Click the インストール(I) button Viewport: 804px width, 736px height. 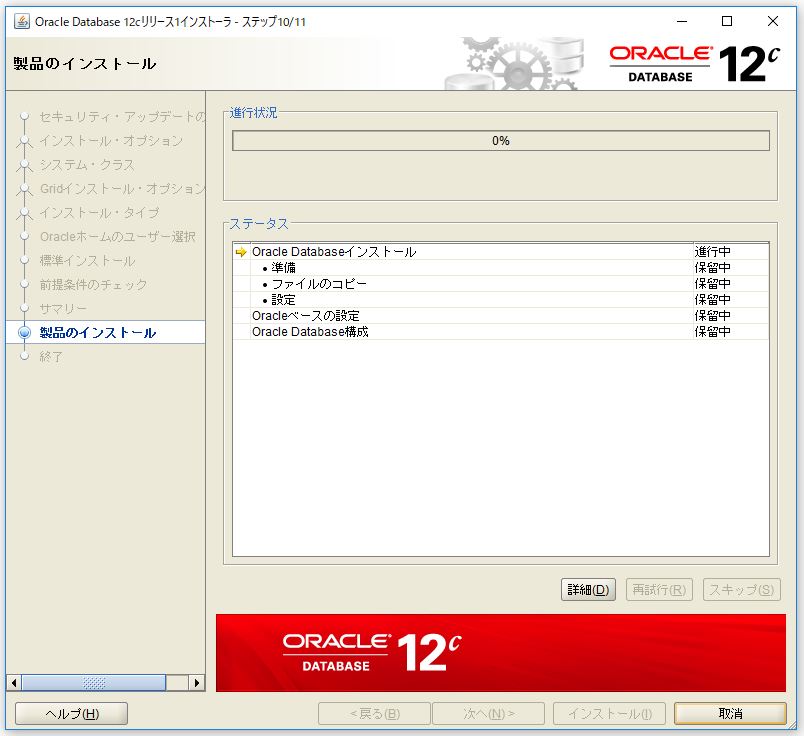610,713
